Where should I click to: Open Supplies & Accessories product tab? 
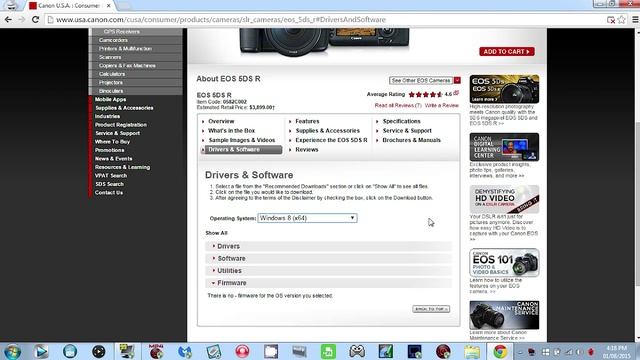pyautogui.click(x=327, y=131)
